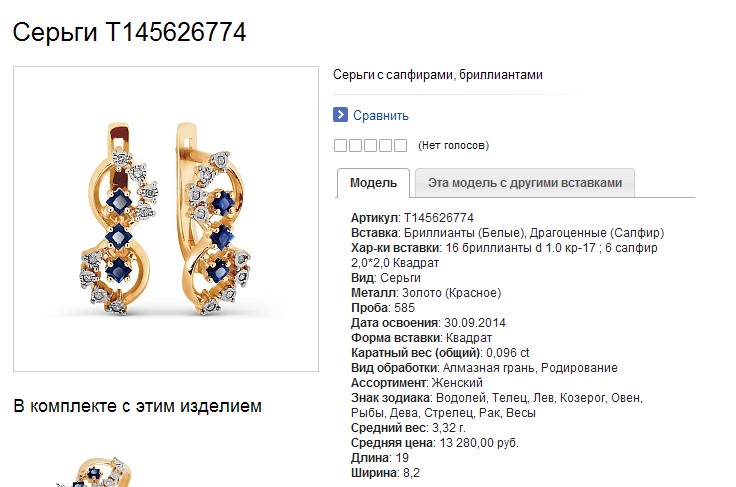The image size is (736, 487).
Task: Click the left earring in the photo
Action: (x=117, y=219)
